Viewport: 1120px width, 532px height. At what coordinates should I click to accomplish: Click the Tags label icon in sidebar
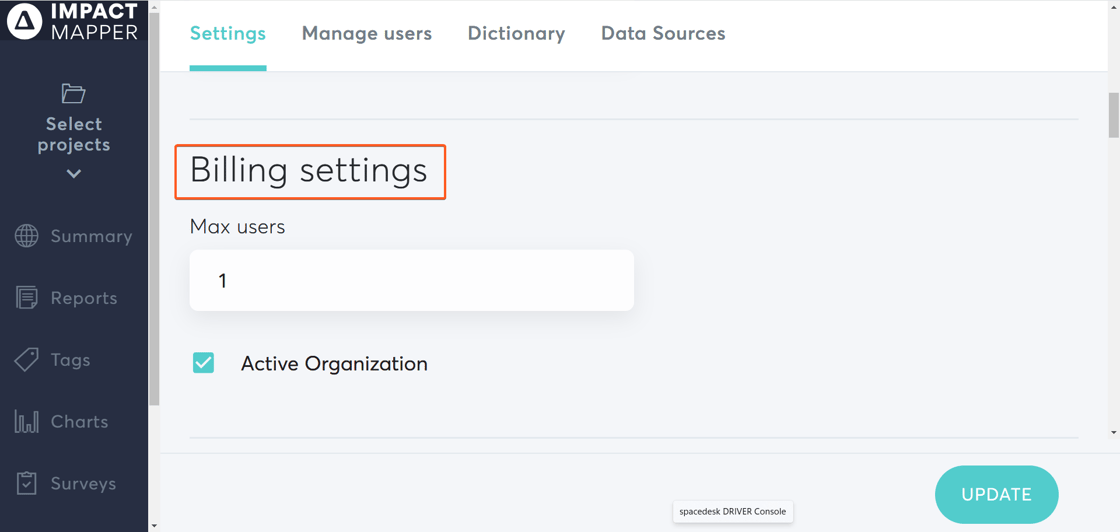27,360
